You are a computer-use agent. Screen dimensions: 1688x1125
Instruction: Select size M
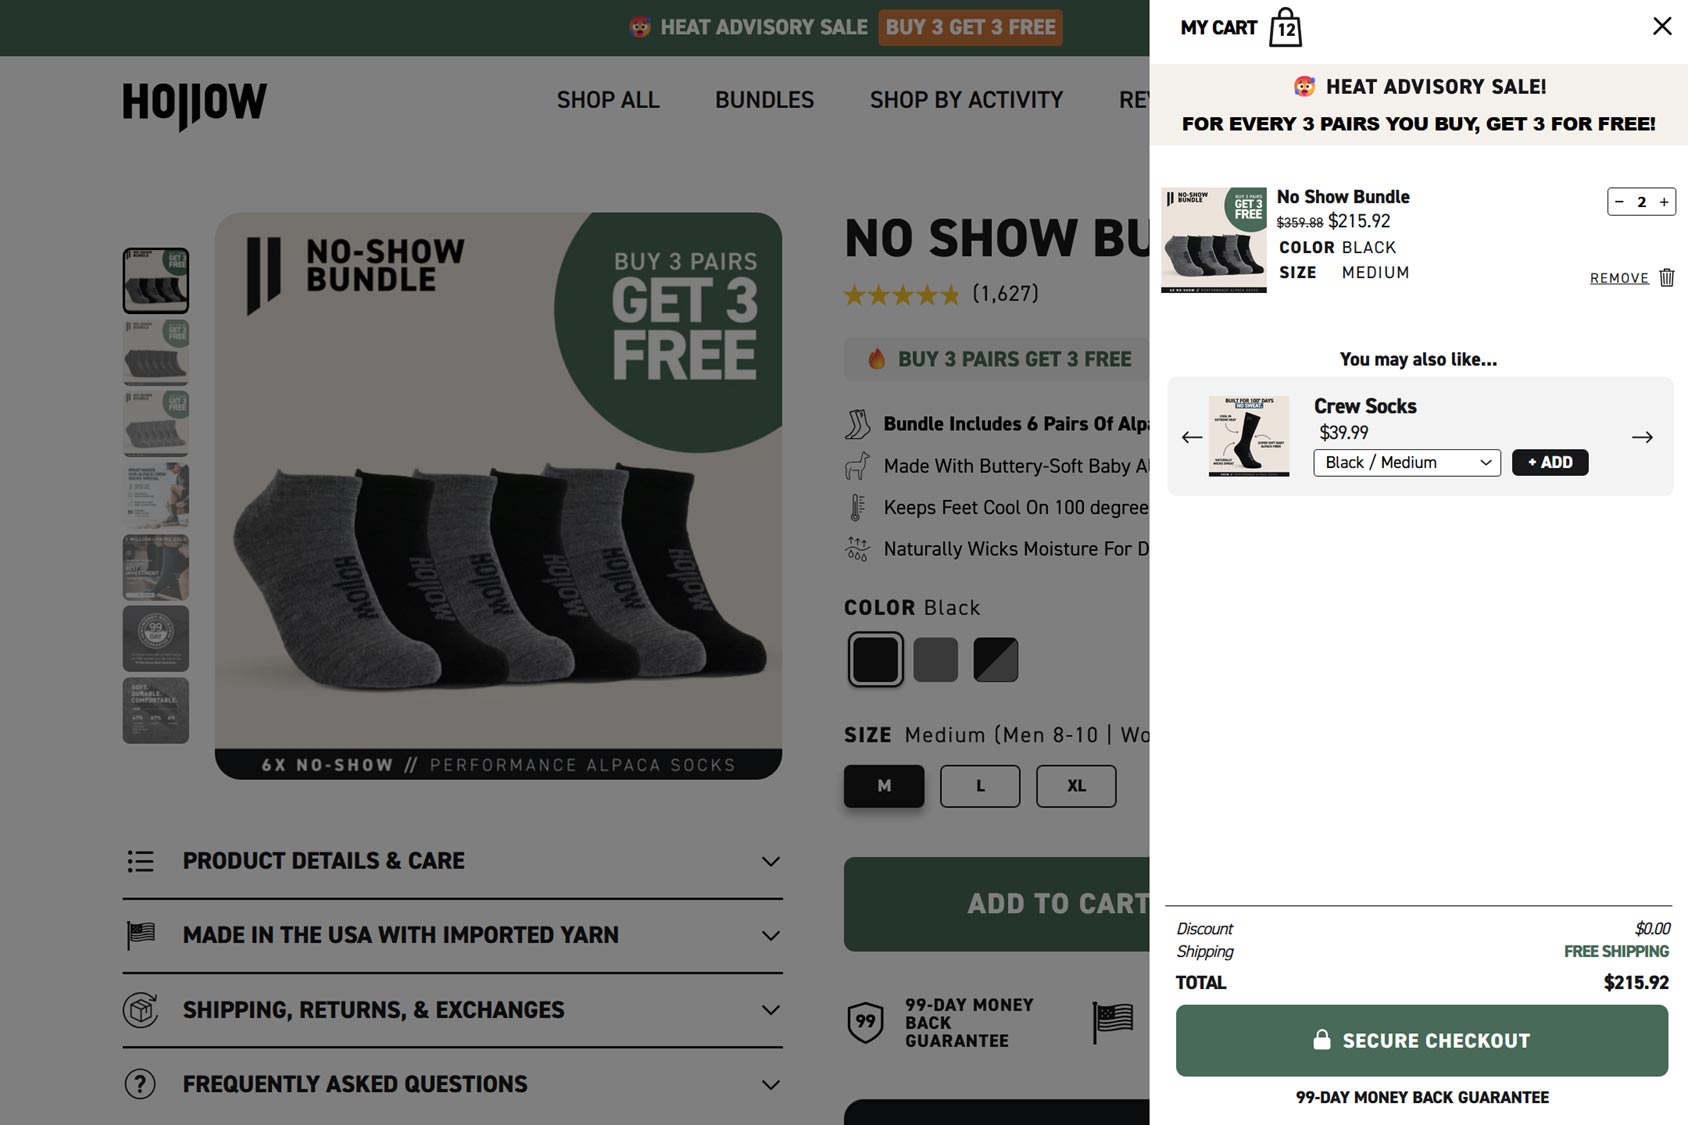click(x=884, y=786)
